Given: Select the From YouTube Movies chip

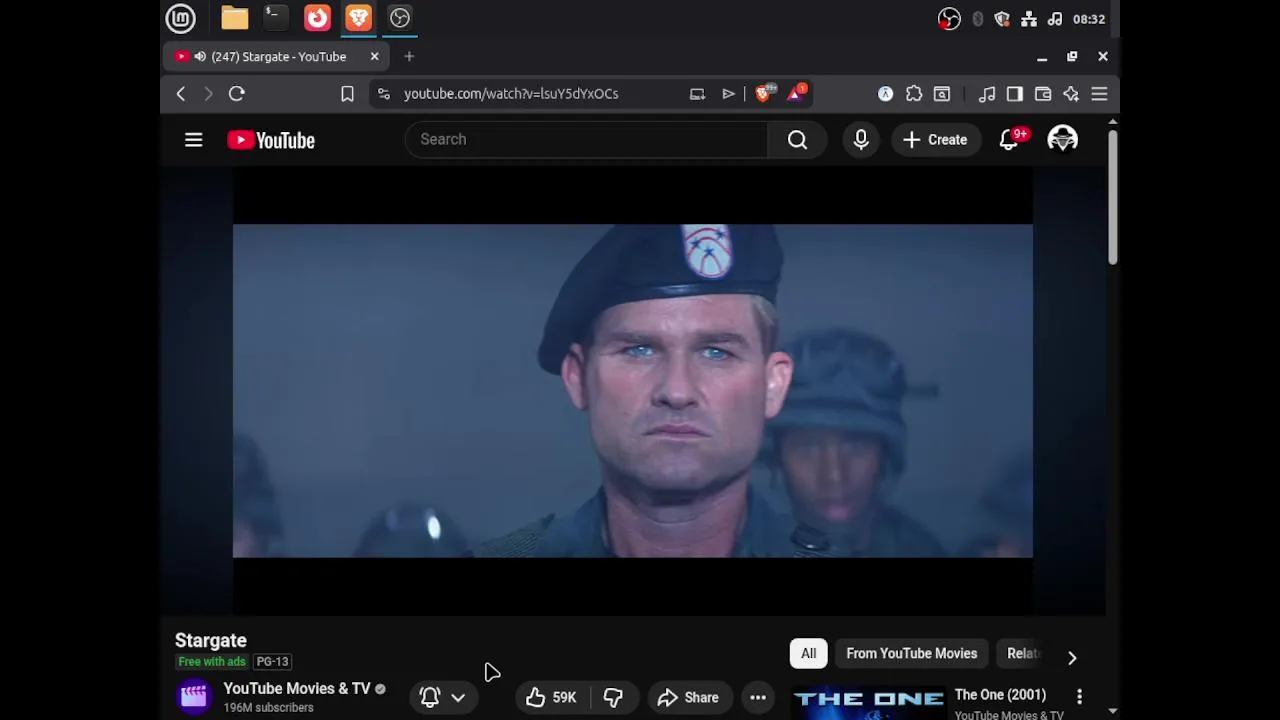Looking at the screenshot, I should (911, 653).
